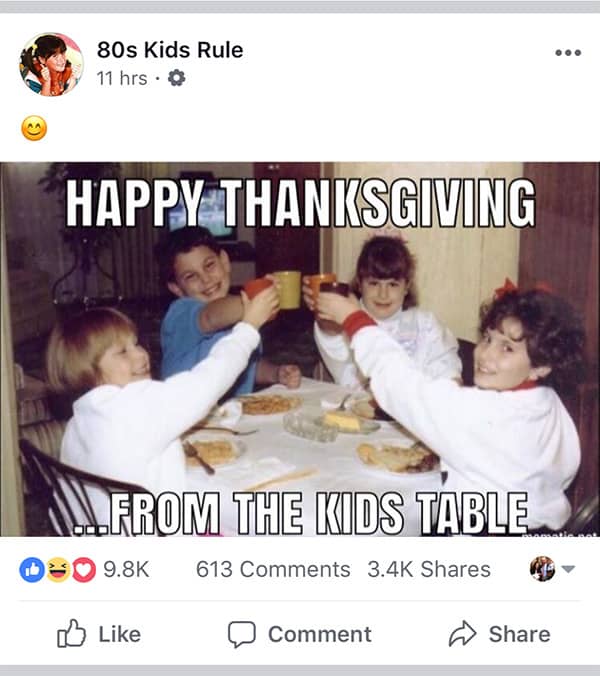600x676 pixels.
Task: Click the laughing Haha reaction icon
Action: point(58,570)
